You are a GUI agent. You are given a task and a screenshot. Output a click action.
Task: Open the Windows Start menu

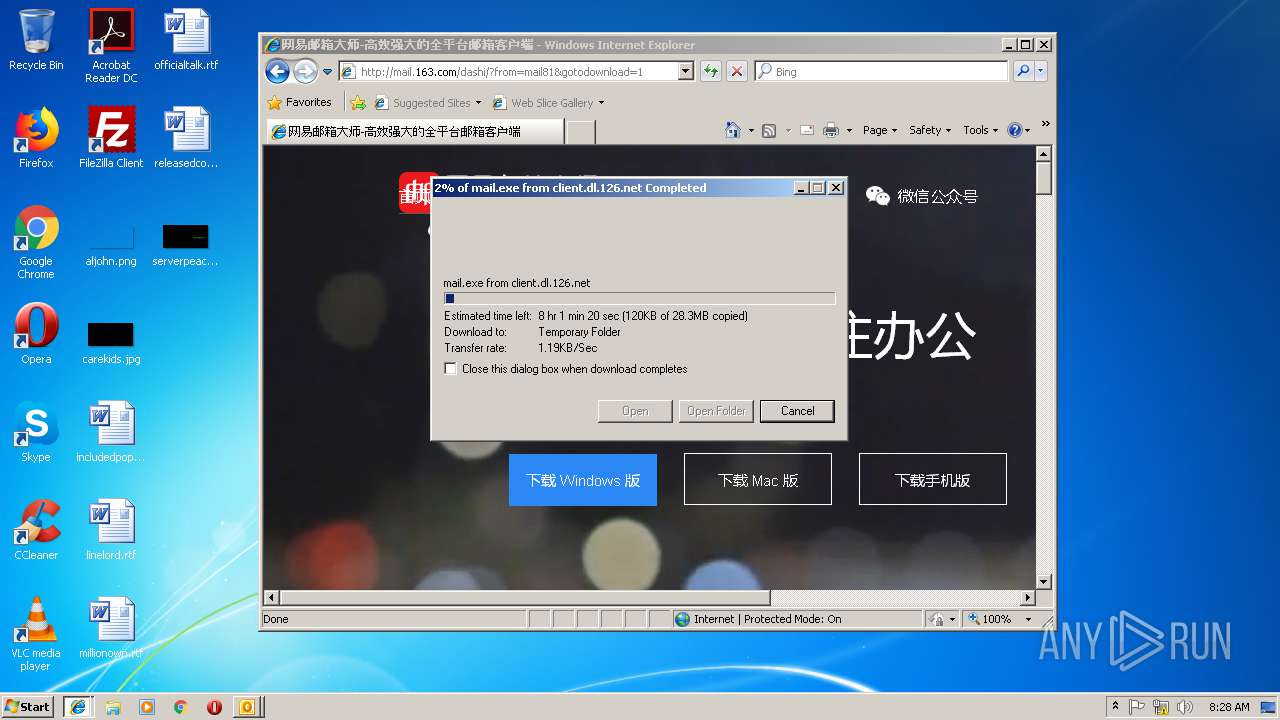[28, 706]
